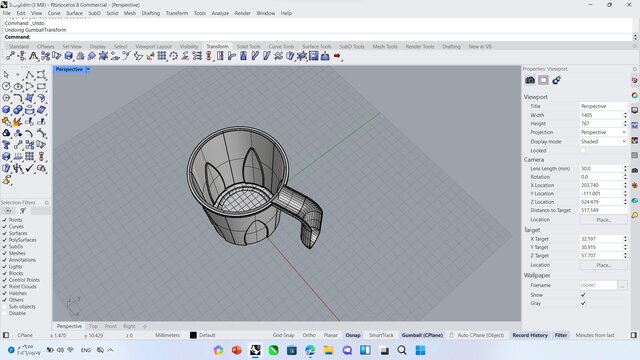Toggle Grid Snap in the status bar
The image size is (640, 360).
283,335
